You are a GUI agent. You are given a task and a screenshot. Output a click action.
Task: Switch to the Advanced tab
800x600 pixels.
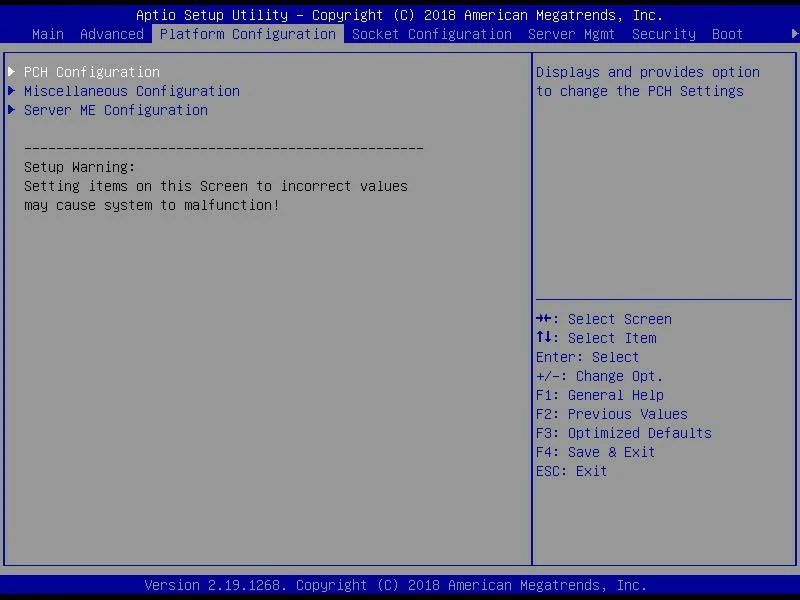coord(112,34)
